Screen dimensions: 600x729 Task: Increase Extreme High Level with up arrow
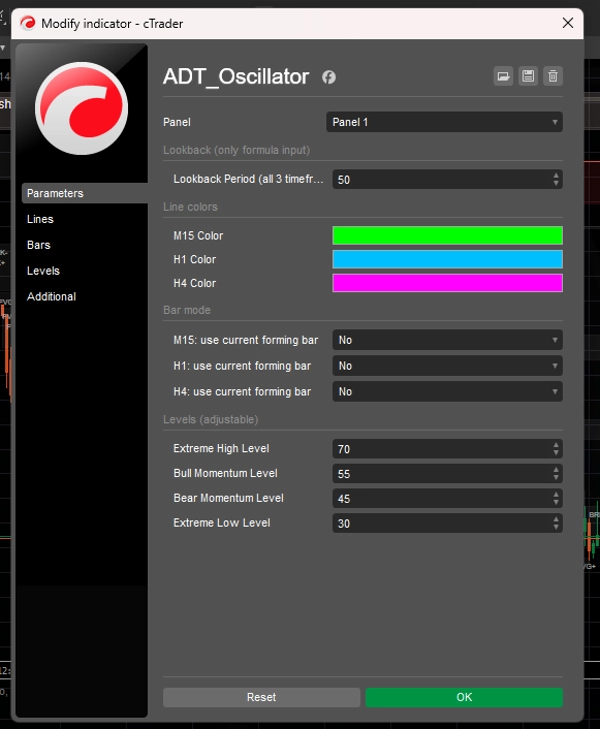tap(556, 445)
